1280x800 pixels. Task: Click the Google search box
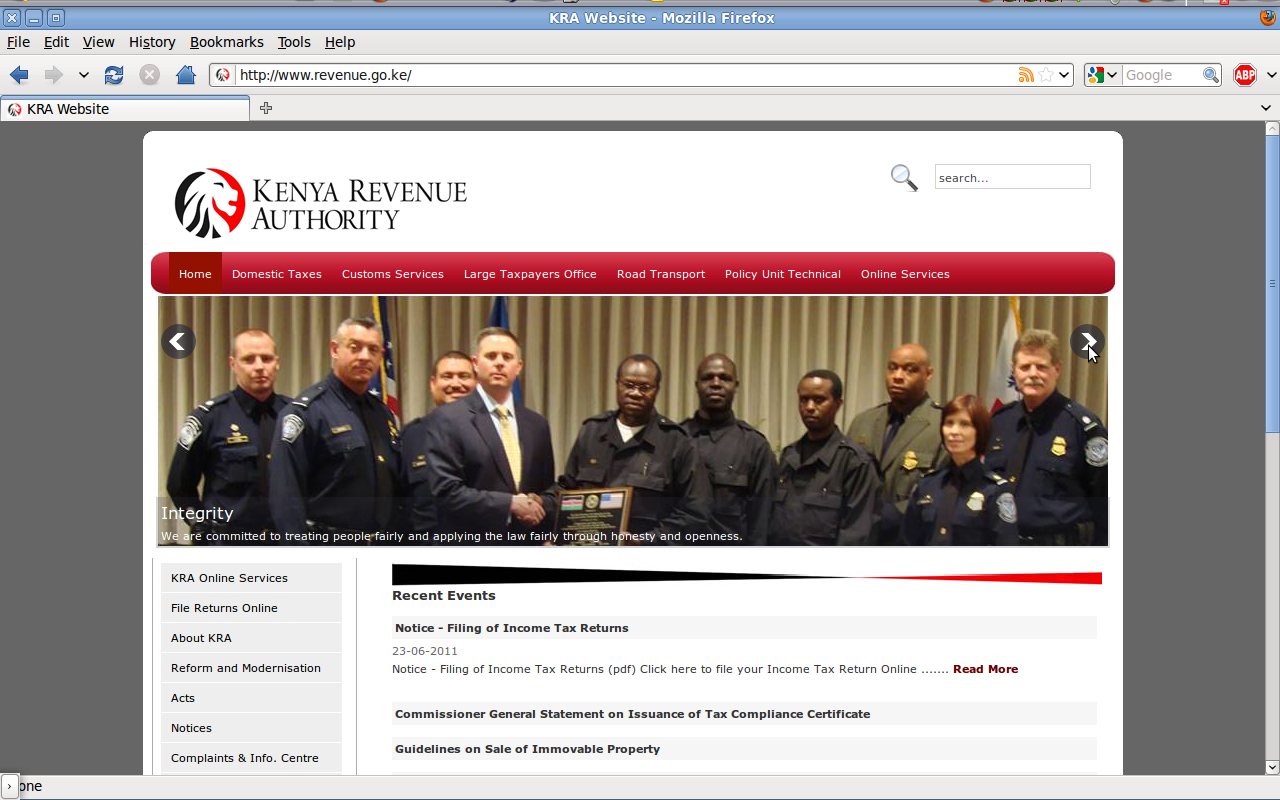[1161, 75]
